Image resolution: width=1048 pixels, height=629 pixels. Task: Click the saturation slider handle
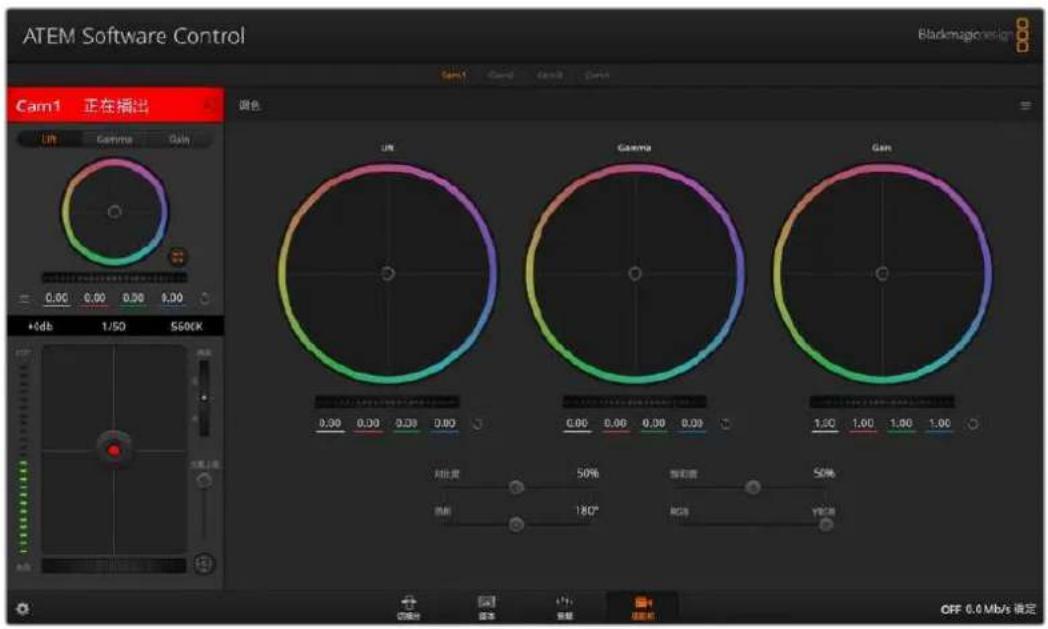pyautogui.click(x=753, y=487)
